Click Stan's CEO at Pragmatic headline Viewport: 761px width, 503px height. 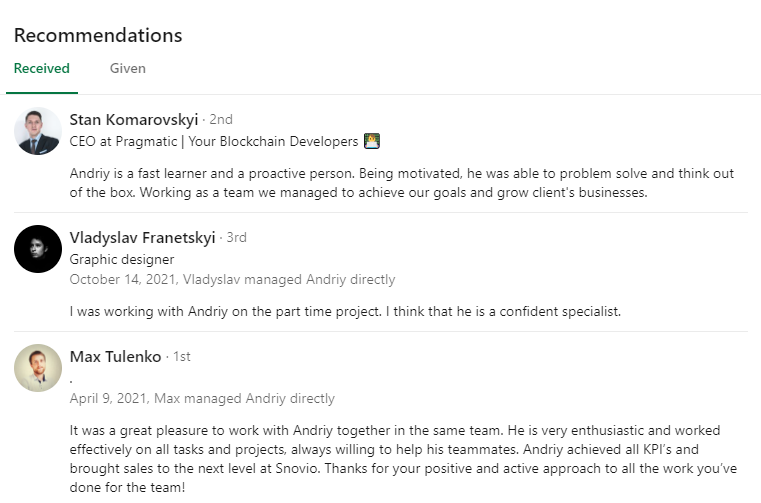[214, 141]
